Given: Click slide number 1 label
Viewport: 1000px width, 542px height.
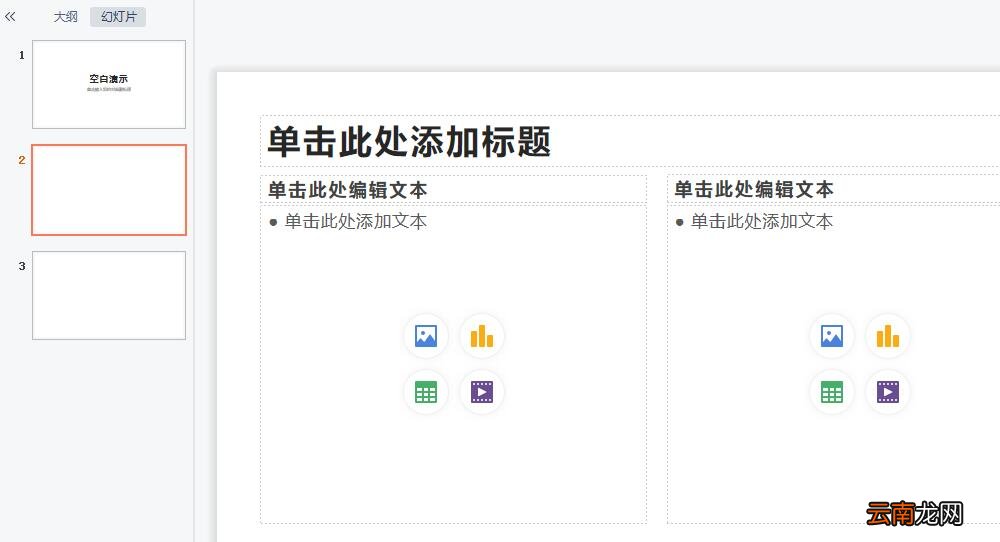Looking at the screenshot, I should tap(22, 55).
